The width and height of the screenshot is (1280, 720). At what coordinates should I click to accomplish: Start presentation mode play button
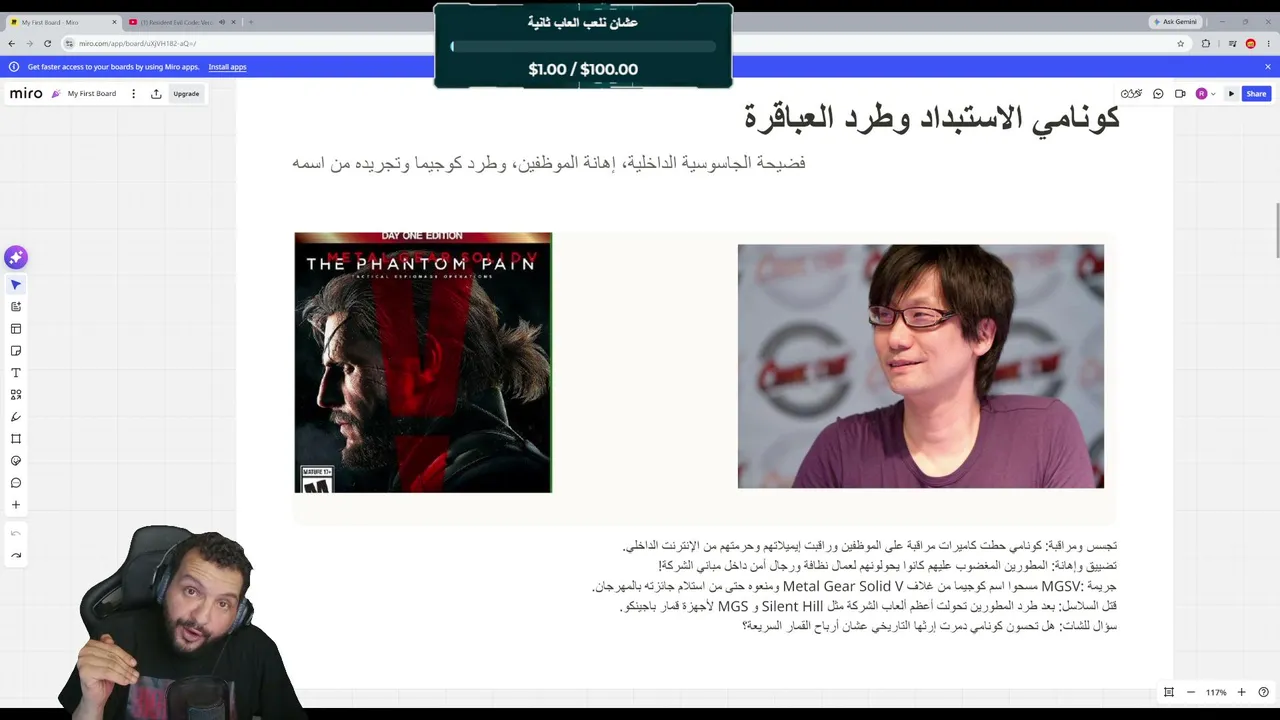[x=1231, y=94]
